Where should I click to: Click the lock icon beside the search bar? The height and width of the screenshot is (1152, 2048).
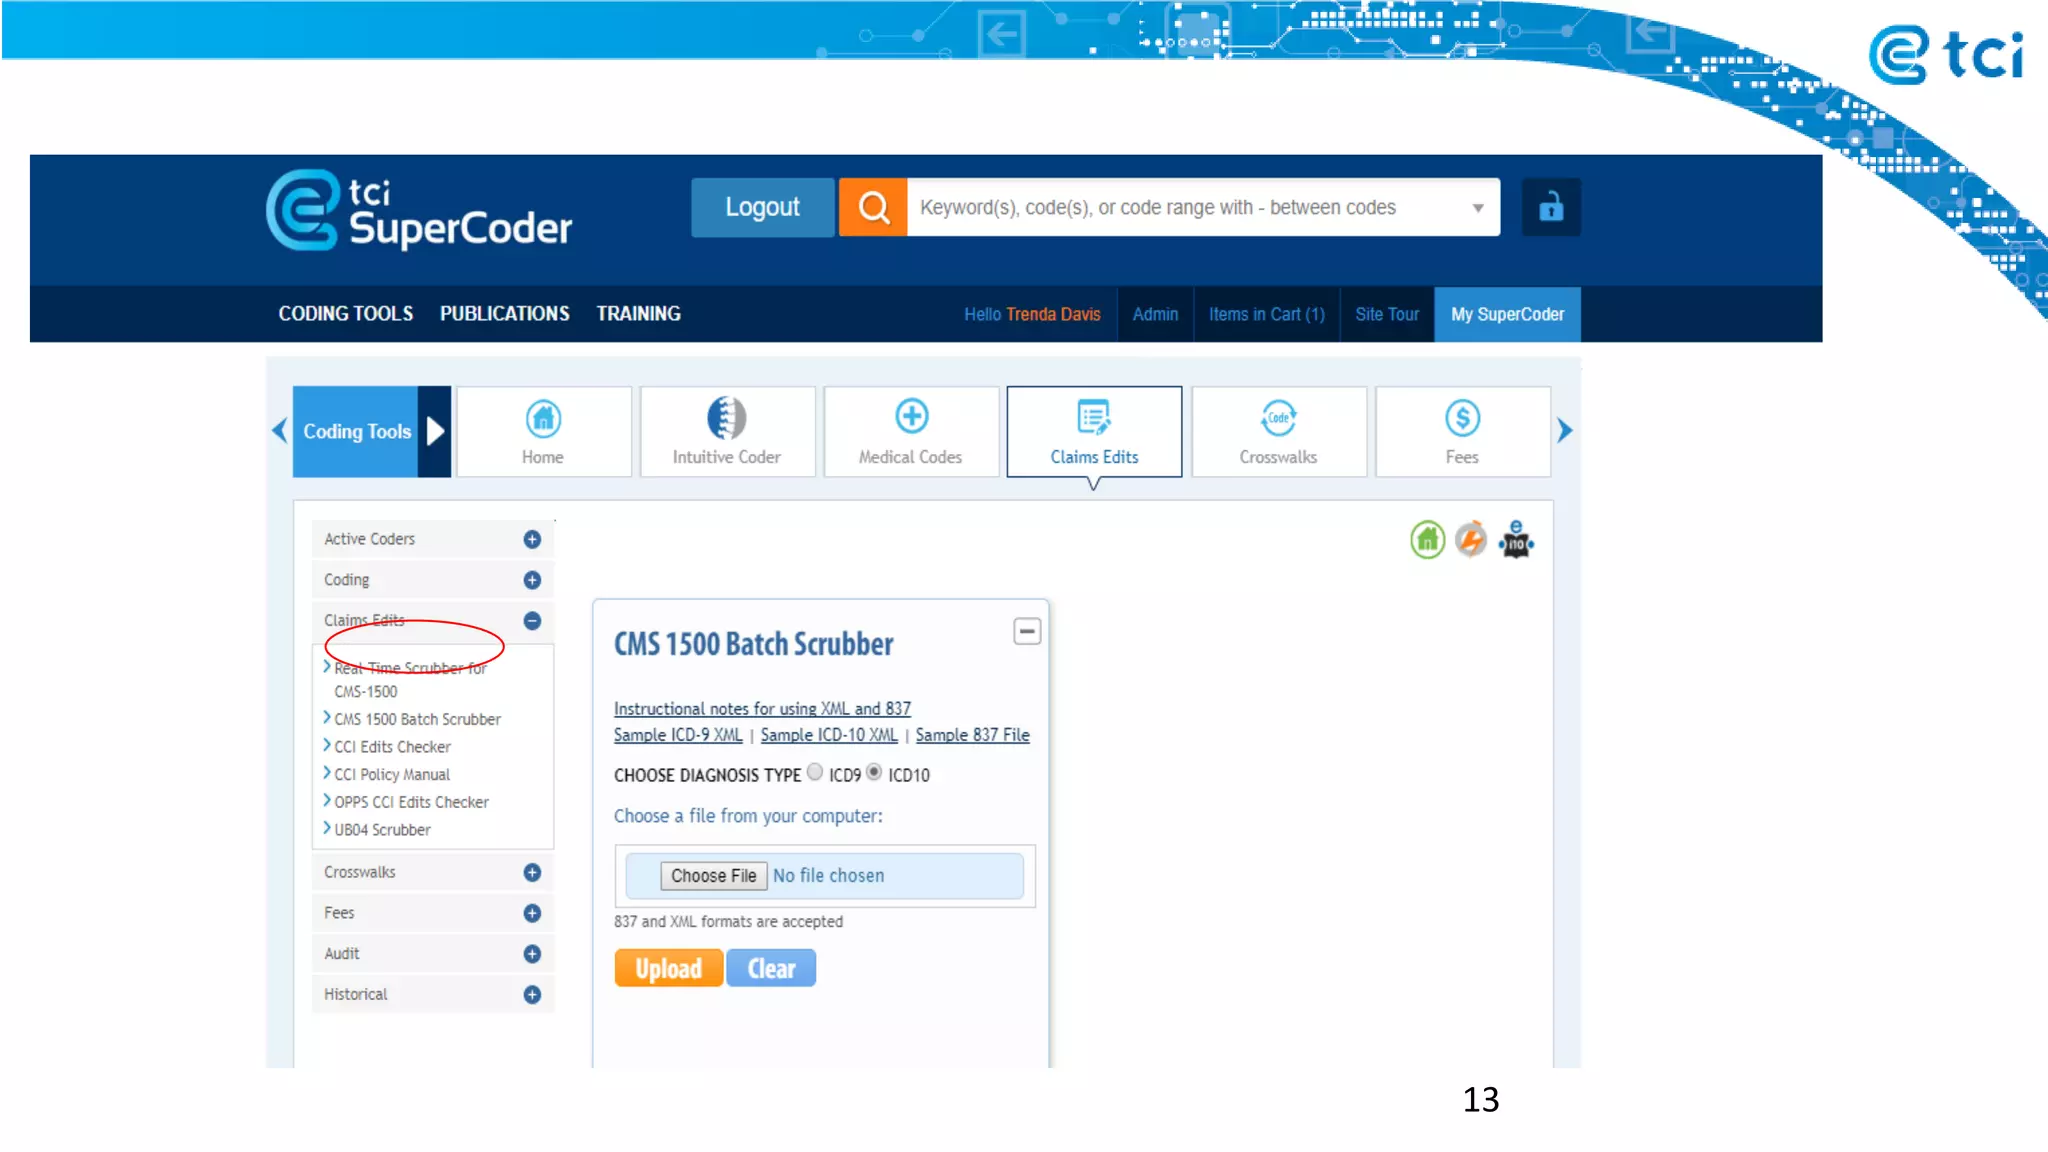(x=1550, y=207)
